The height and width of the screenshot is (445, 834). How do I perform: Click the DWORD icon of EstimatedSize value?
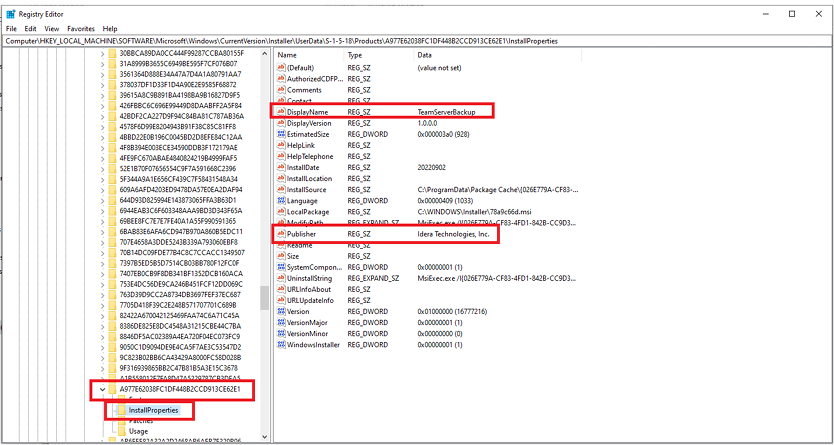coord(281,134)
